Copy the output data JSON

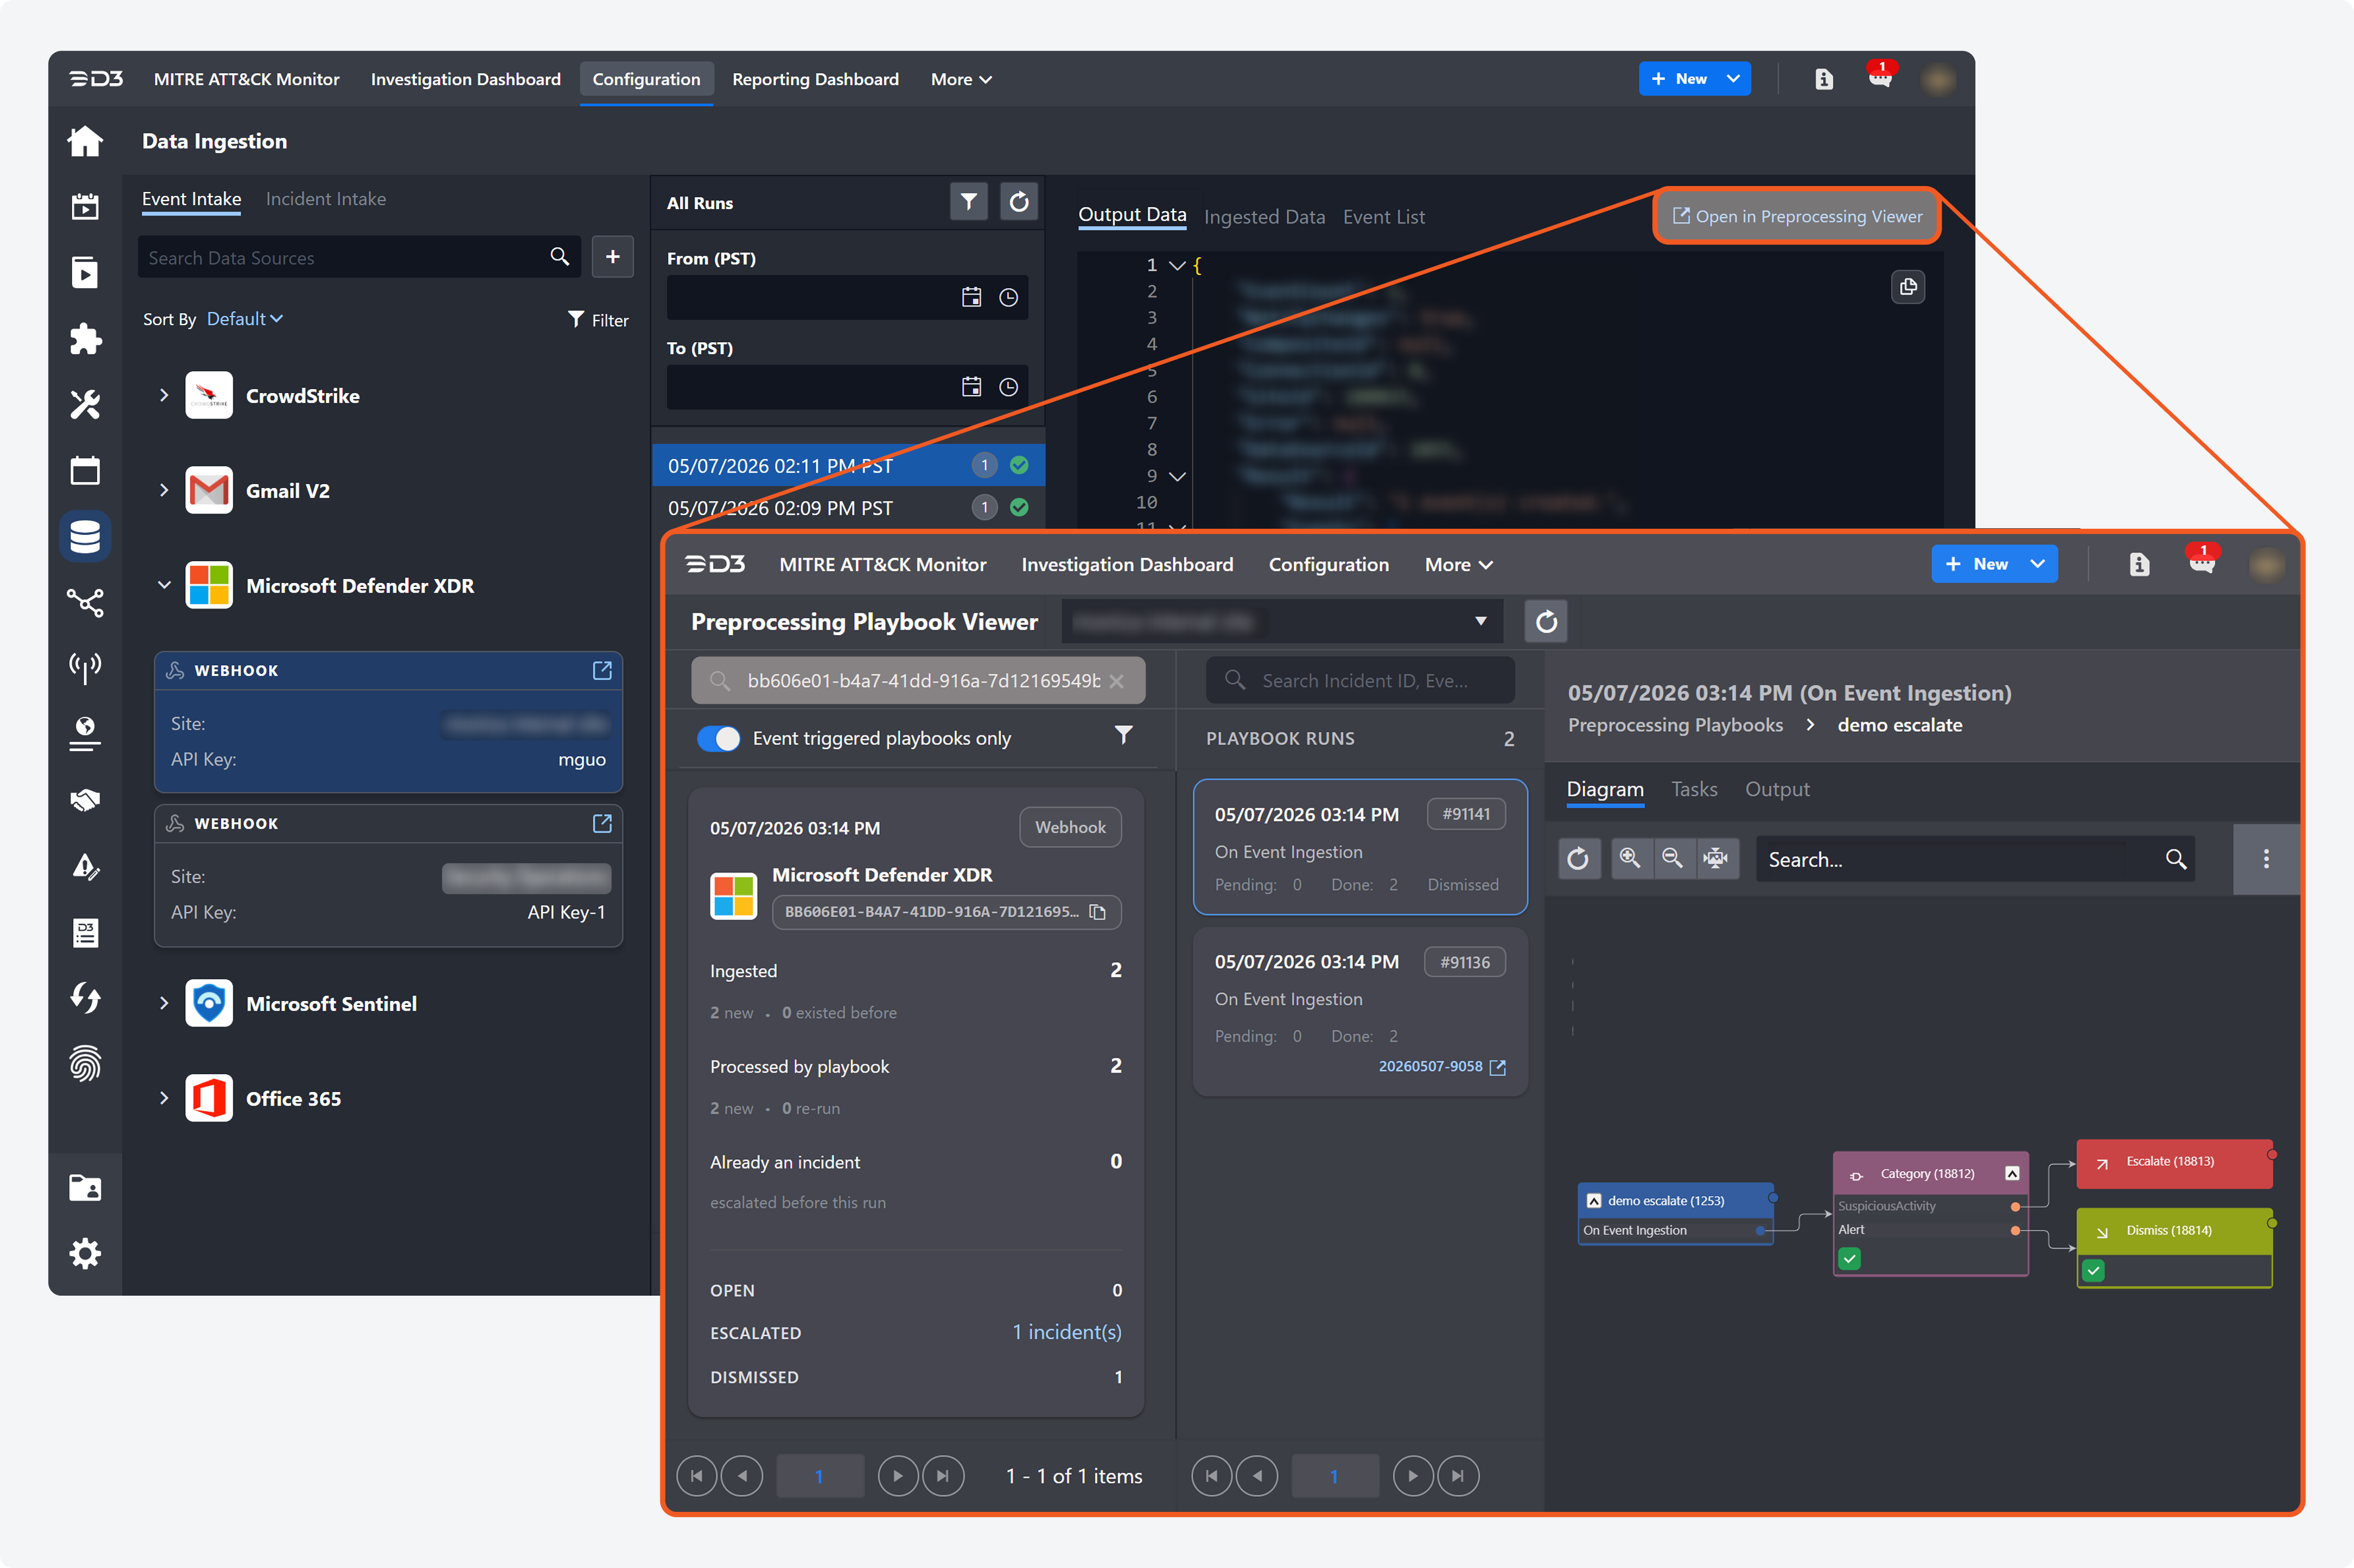click(1907, 287)
